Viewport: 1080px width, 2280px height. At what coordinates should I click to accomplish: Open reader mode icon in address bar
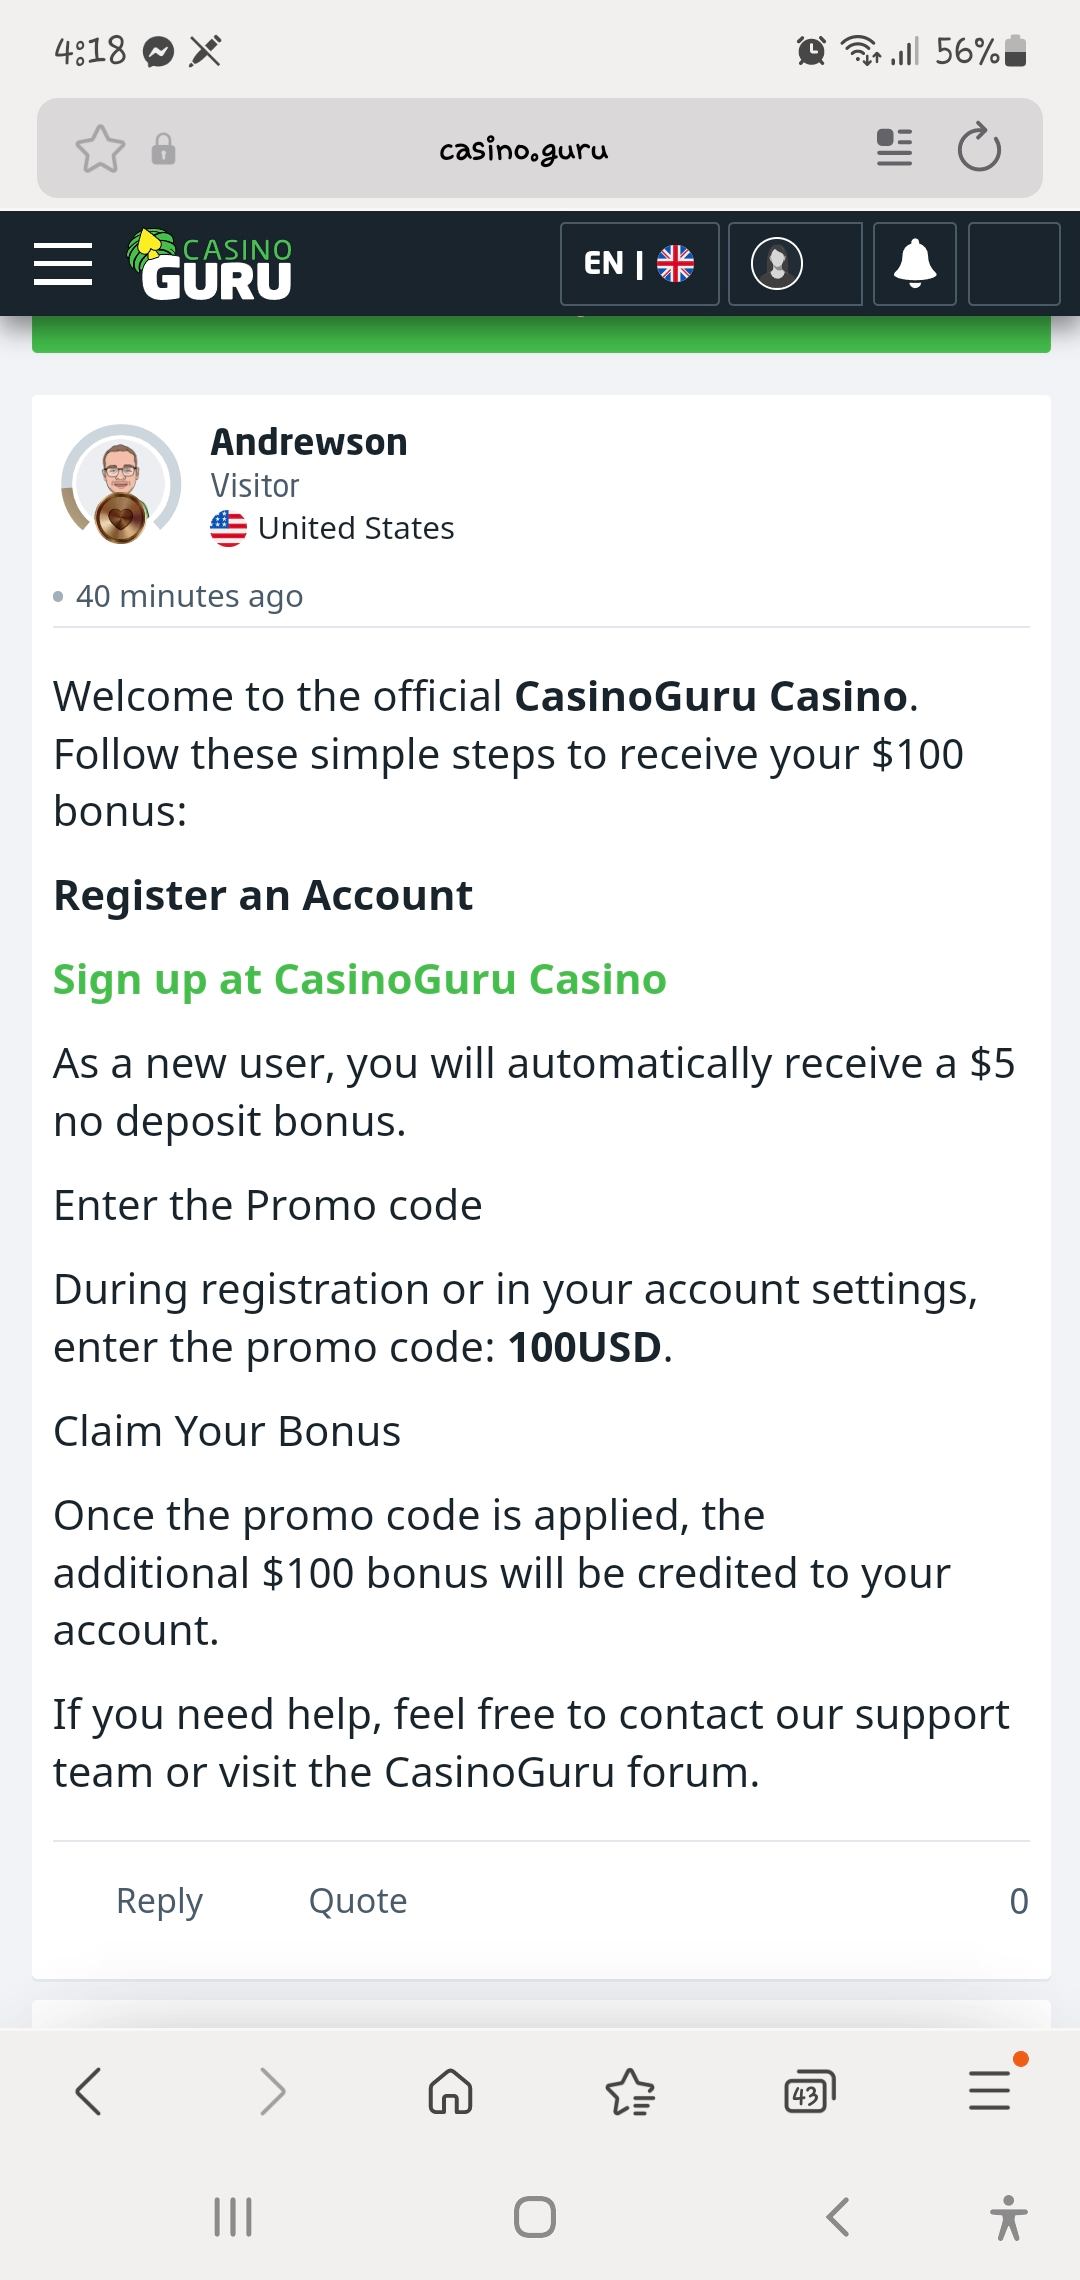(x=894, y=148)
